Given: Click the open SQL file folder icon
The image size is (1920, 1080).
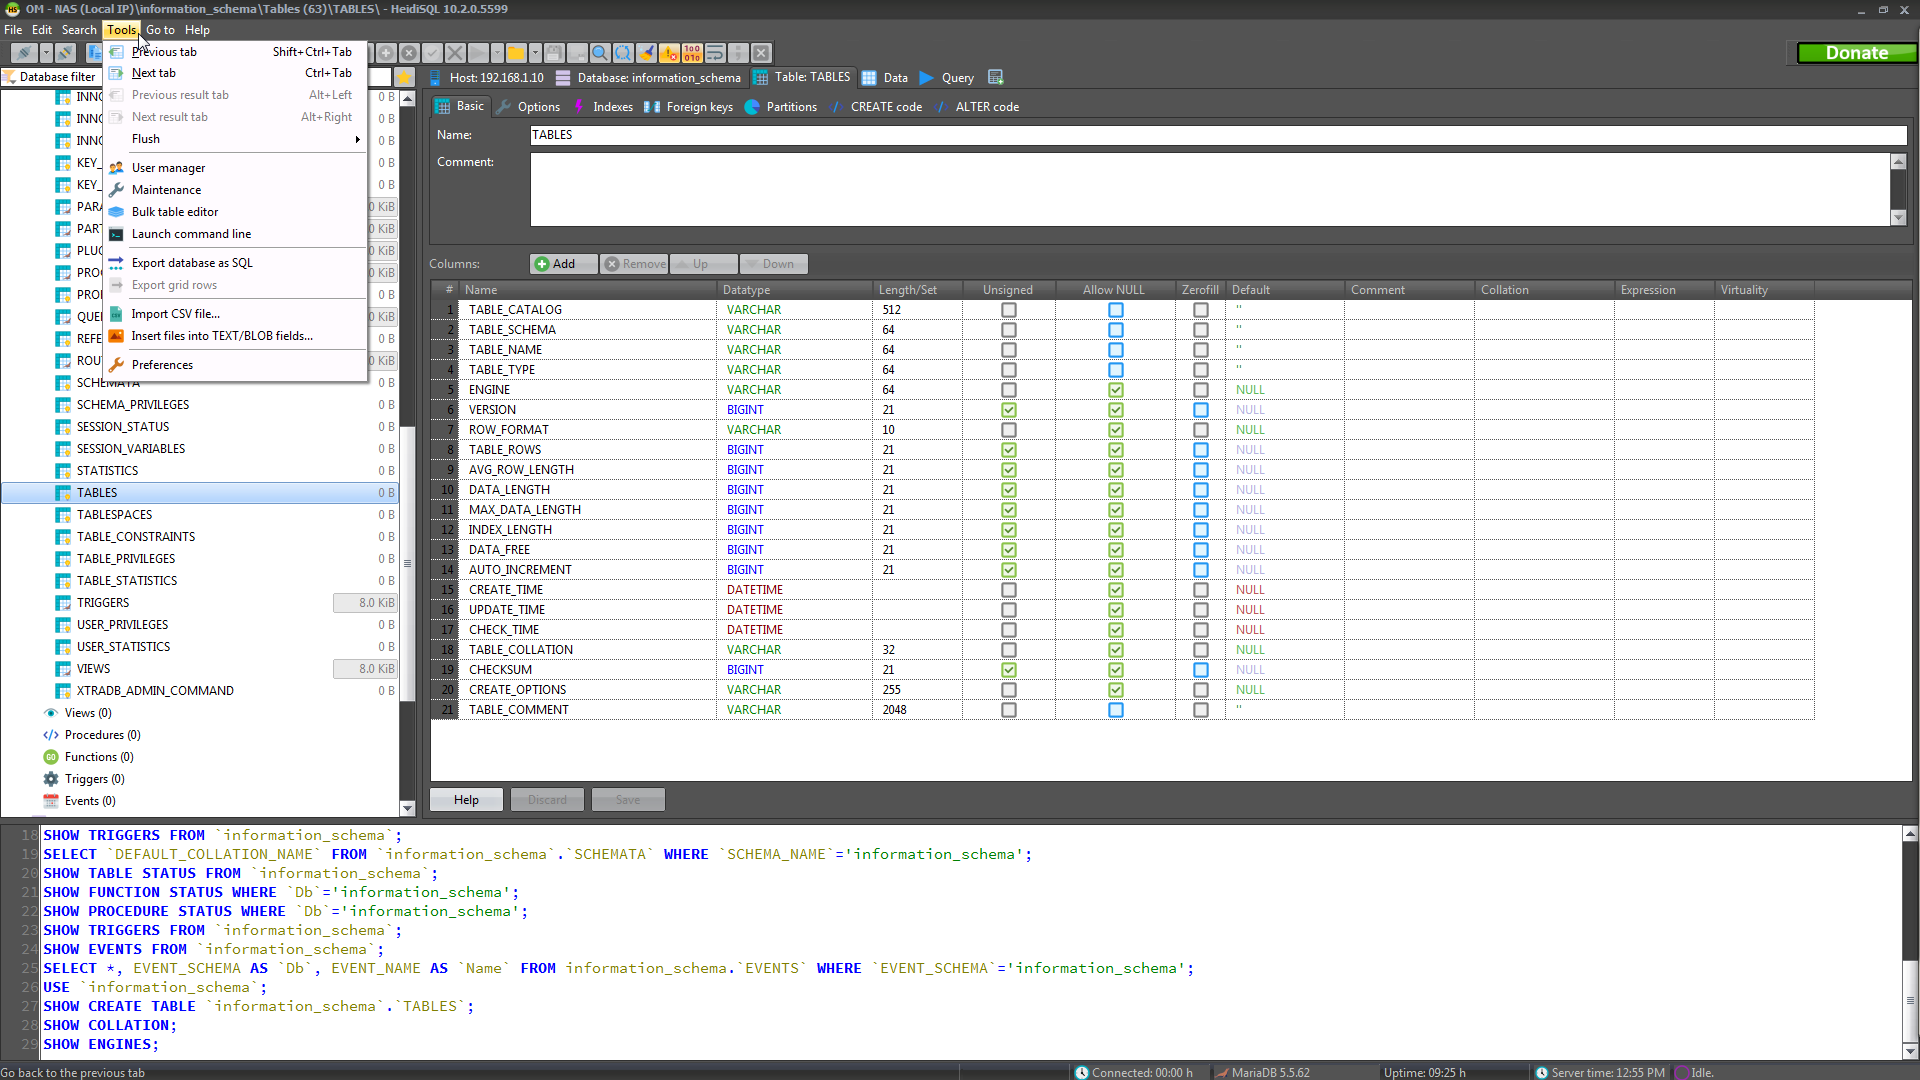Looking at the screenshot, I should [x=516, y=53].
